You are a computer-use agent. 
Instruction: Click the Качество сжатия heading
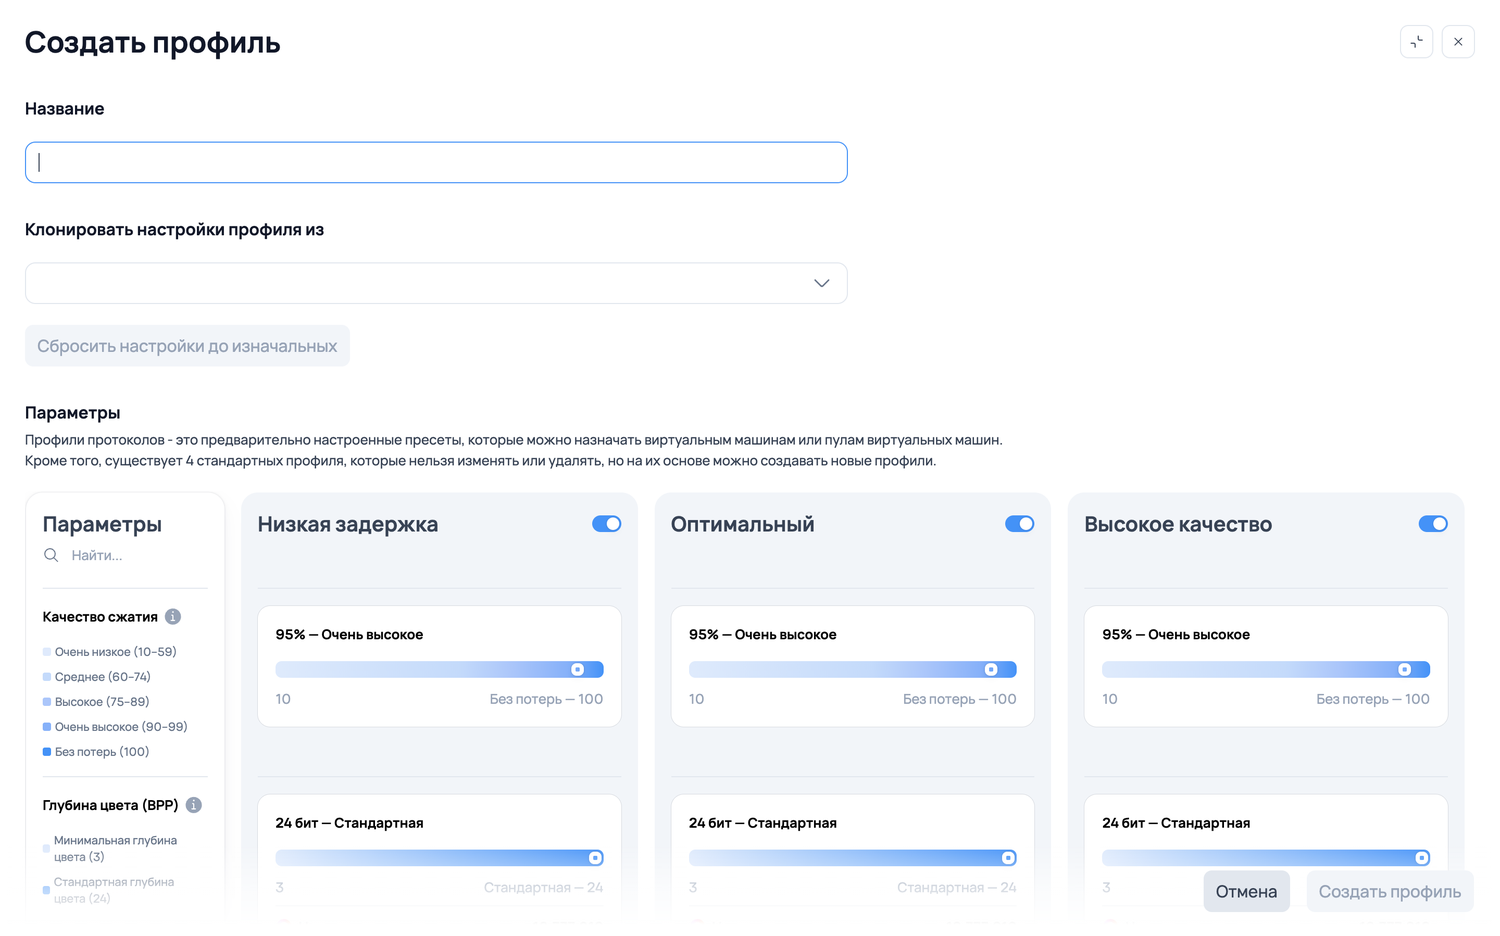pos(100,617)
